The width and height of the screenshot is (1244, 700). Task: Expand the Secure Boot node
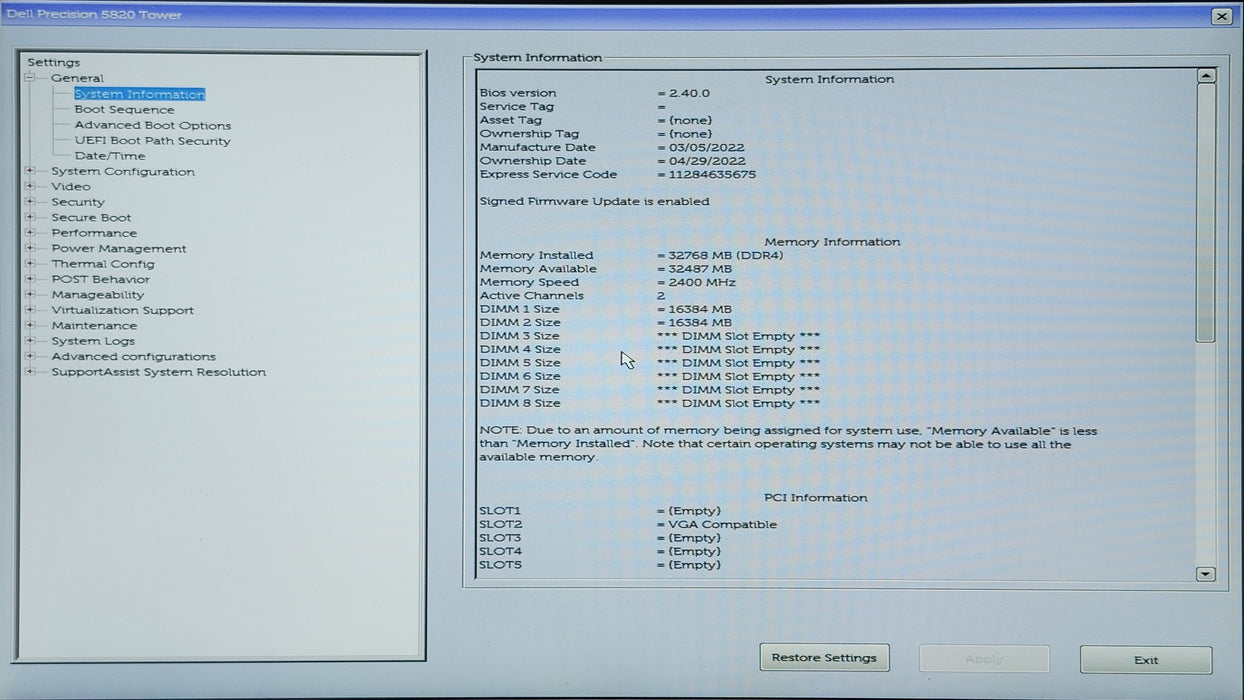coord(30,217)
